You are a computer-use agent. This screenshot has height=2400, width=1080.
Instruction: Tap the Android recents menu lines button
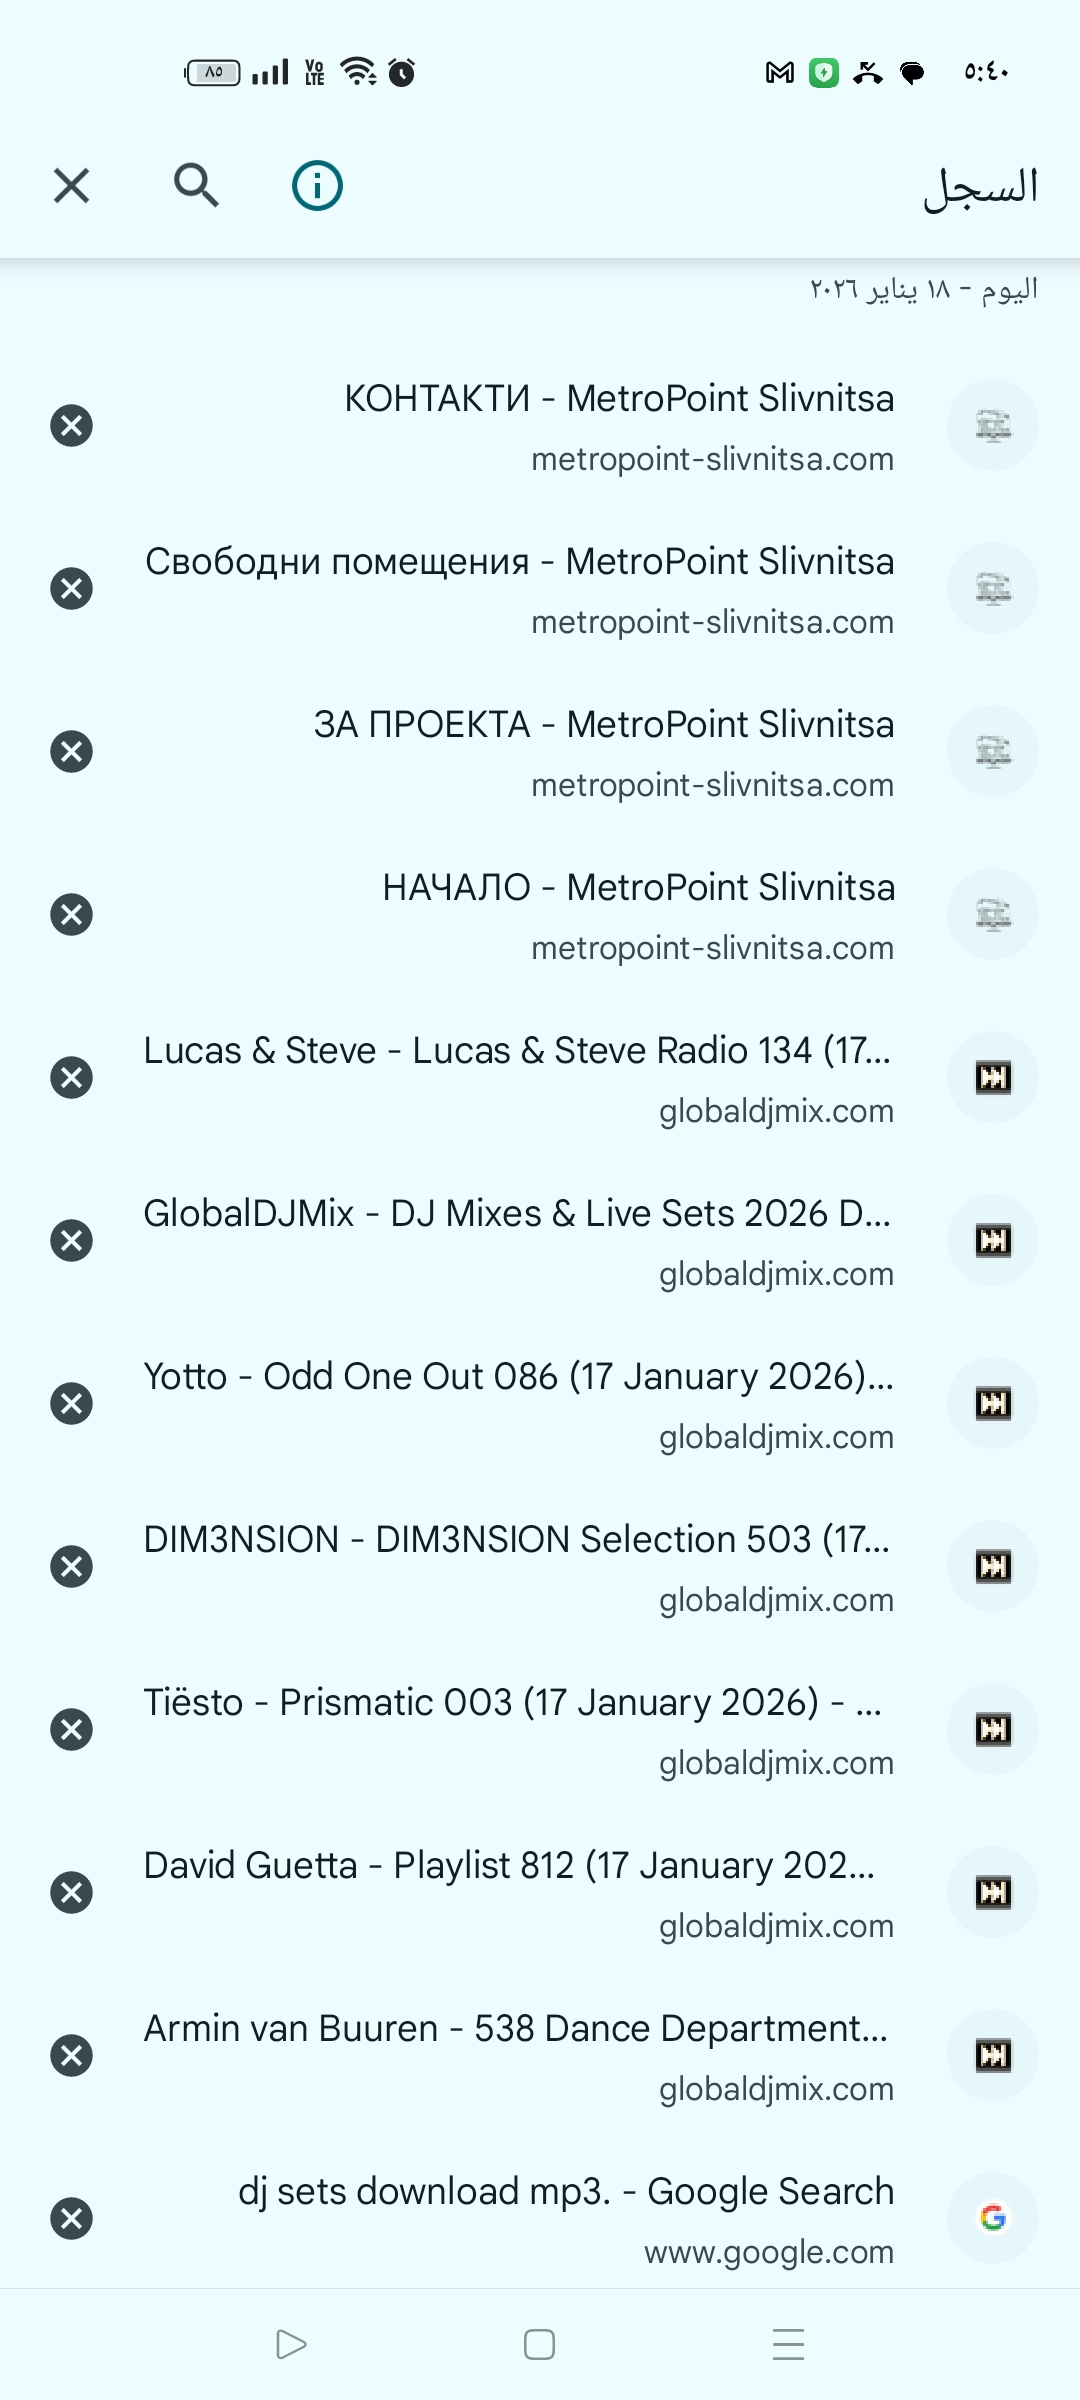pos(789,2344)
